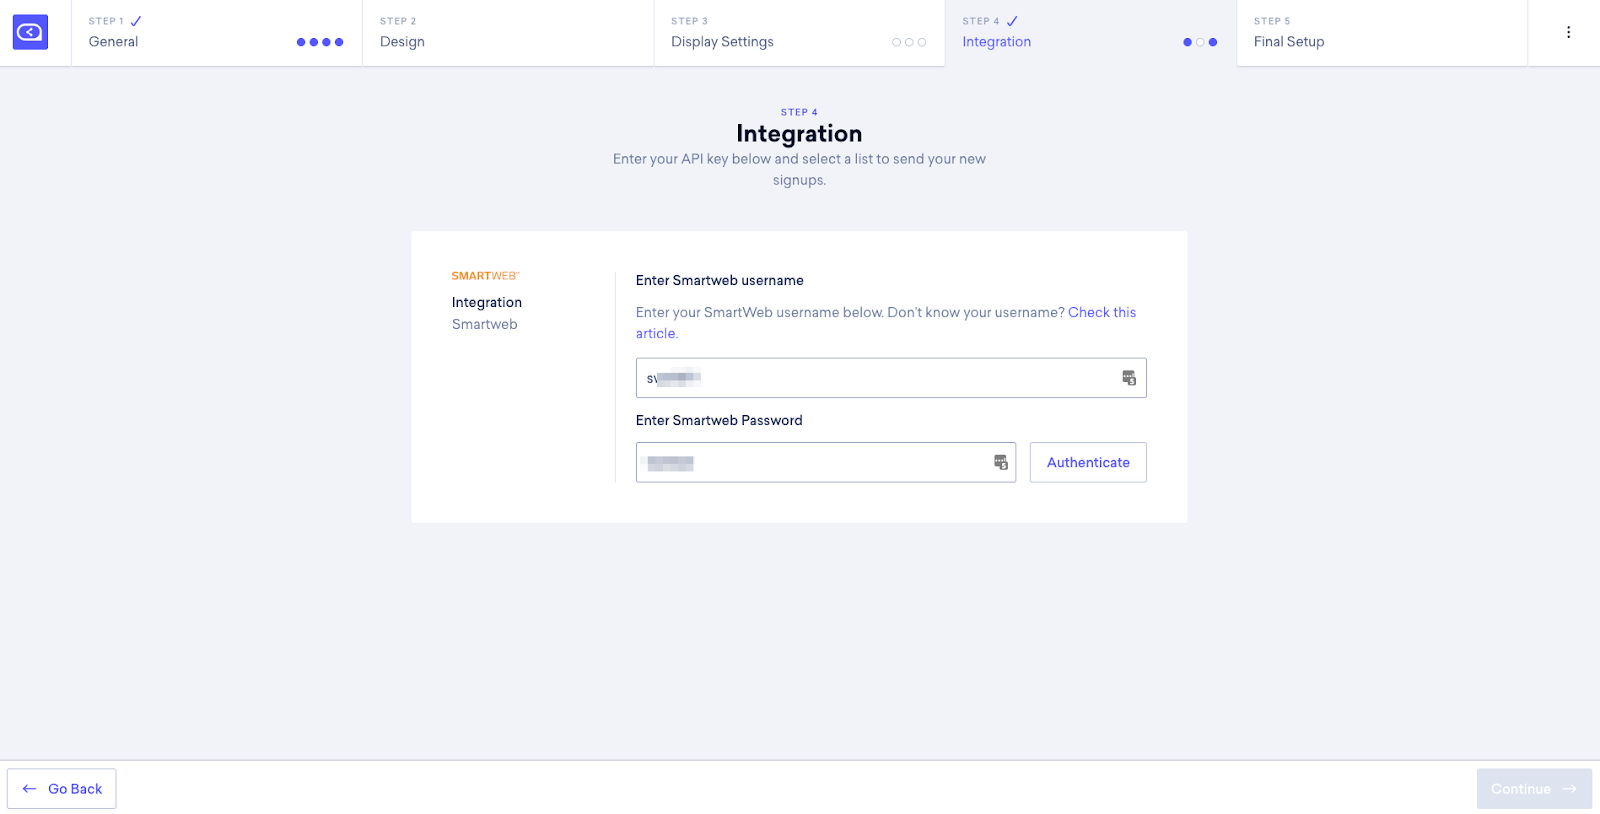Viewport: 1600px width, 814px height.
Task: Click the Authenticate button
Action: 1088,462
